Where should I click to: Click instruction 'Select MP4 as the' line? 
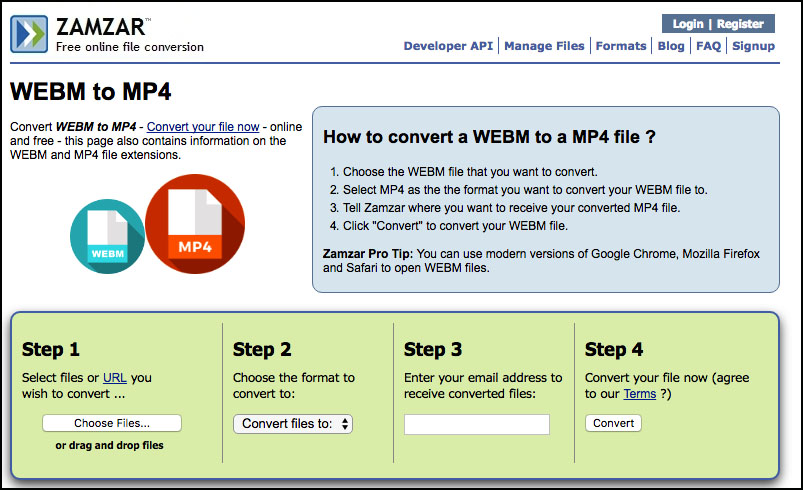(525, 190)
